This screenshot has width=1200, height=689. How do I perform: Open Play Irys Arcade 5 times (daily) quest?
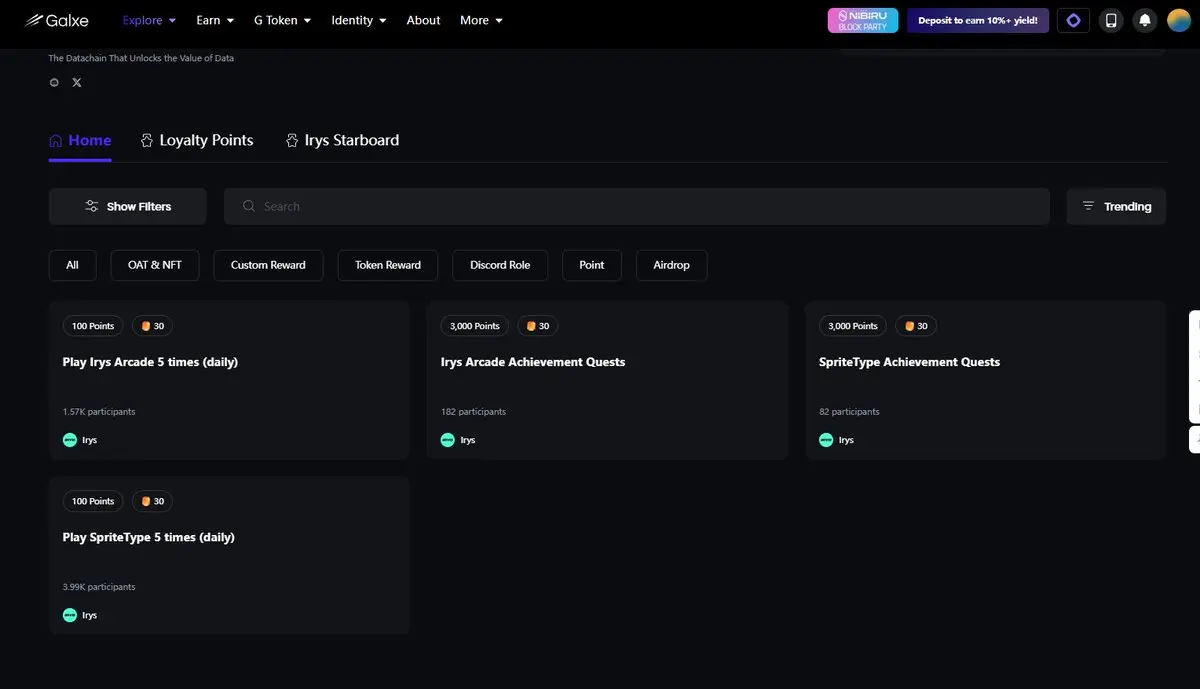pos(229,380)
